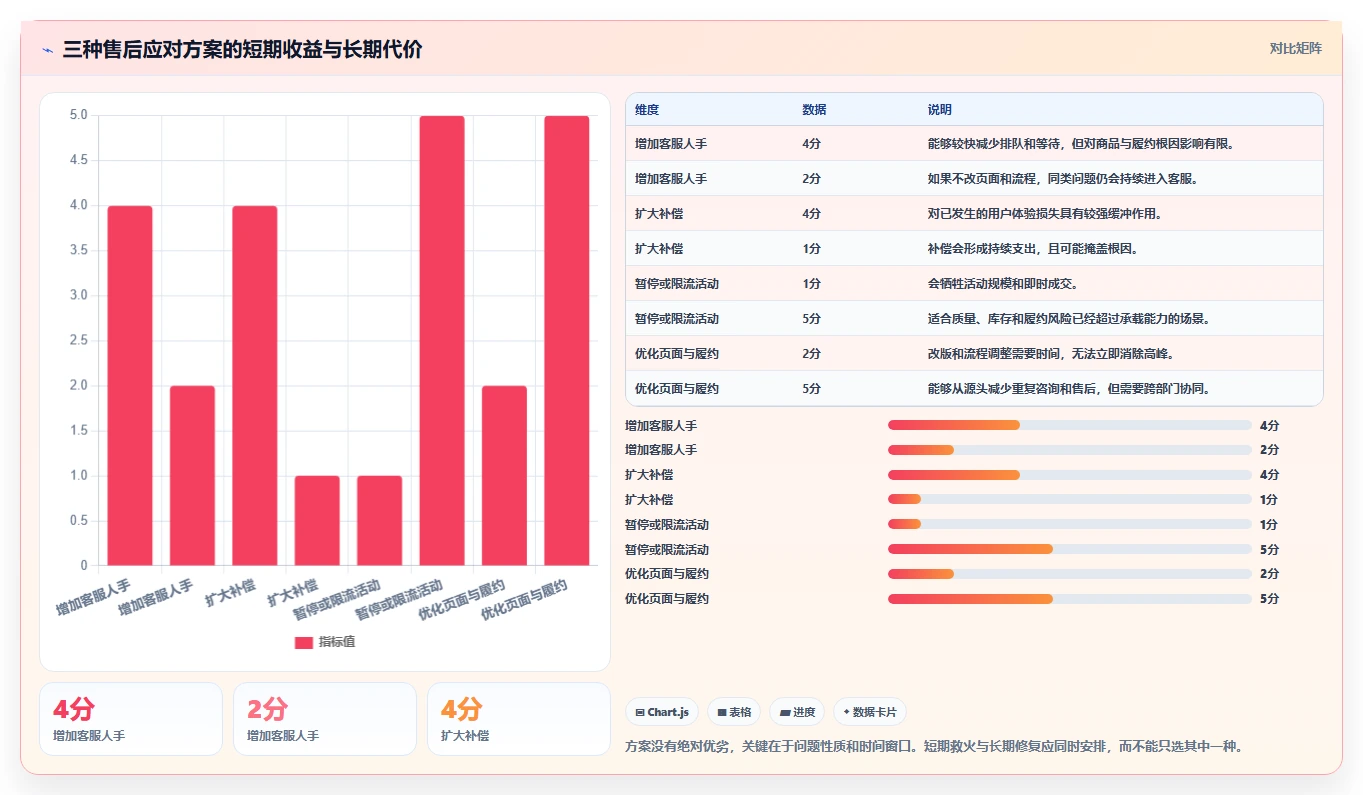Toggle the 指标值 legend swatch
Viewport: 1363px width, 795px height.
[304, 642]
